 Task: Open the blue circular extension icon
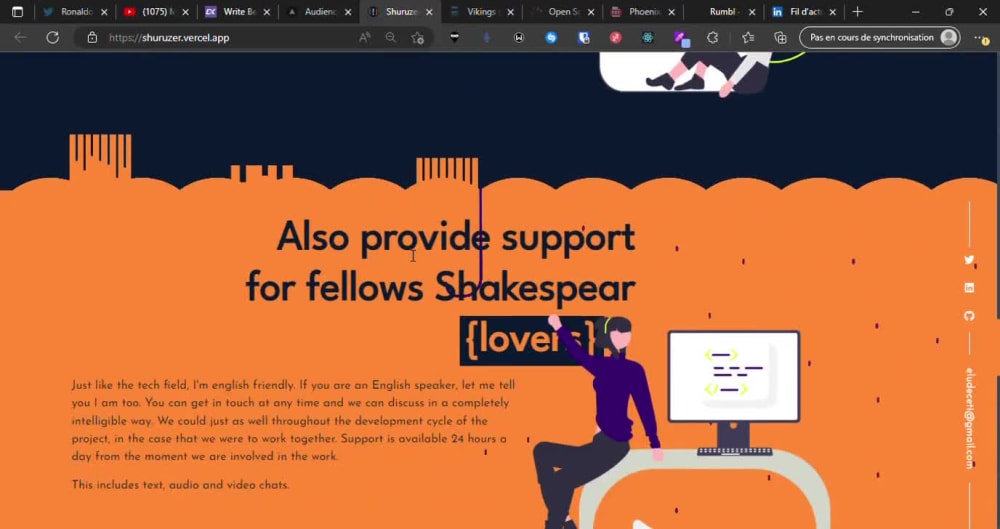coord(551,38)
